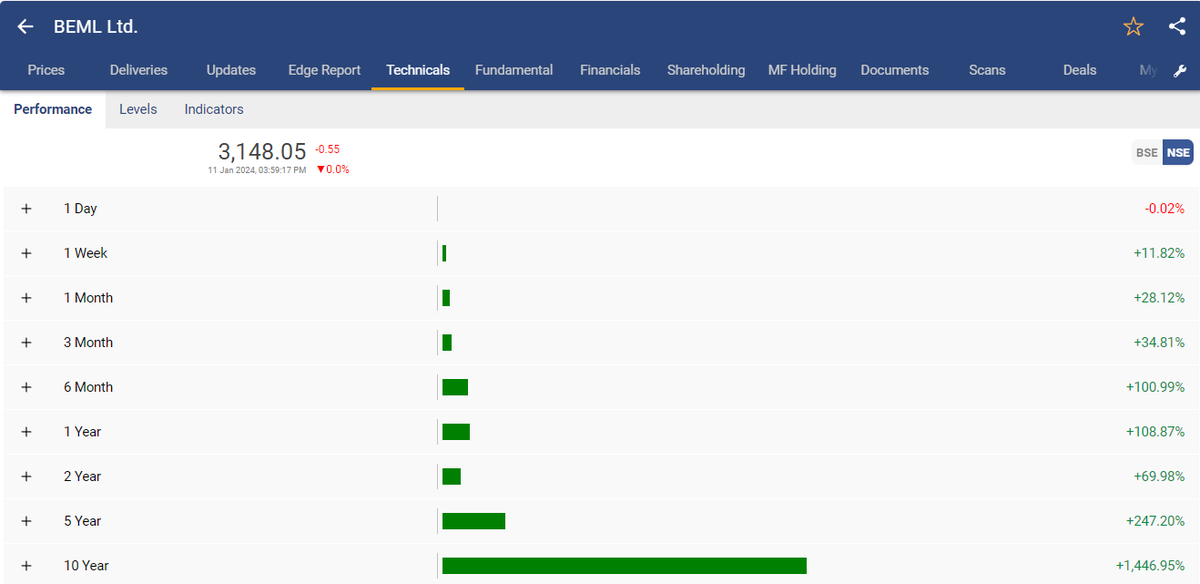Image resolution: width=1200 pixels, height=584 pixels.
Task: Expand the 5 Year performance row
Action: tap(26, 521)
